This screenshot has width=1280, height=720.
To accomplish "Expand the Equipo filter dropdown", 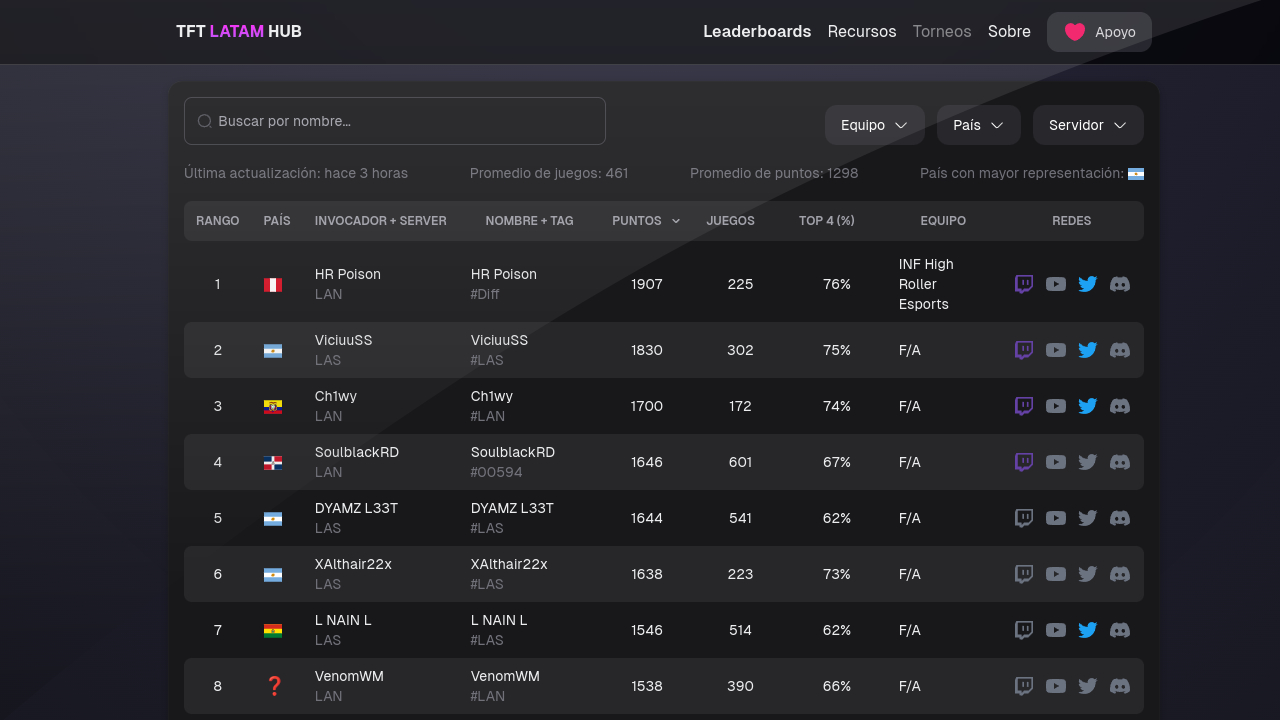I will (874, 125).
